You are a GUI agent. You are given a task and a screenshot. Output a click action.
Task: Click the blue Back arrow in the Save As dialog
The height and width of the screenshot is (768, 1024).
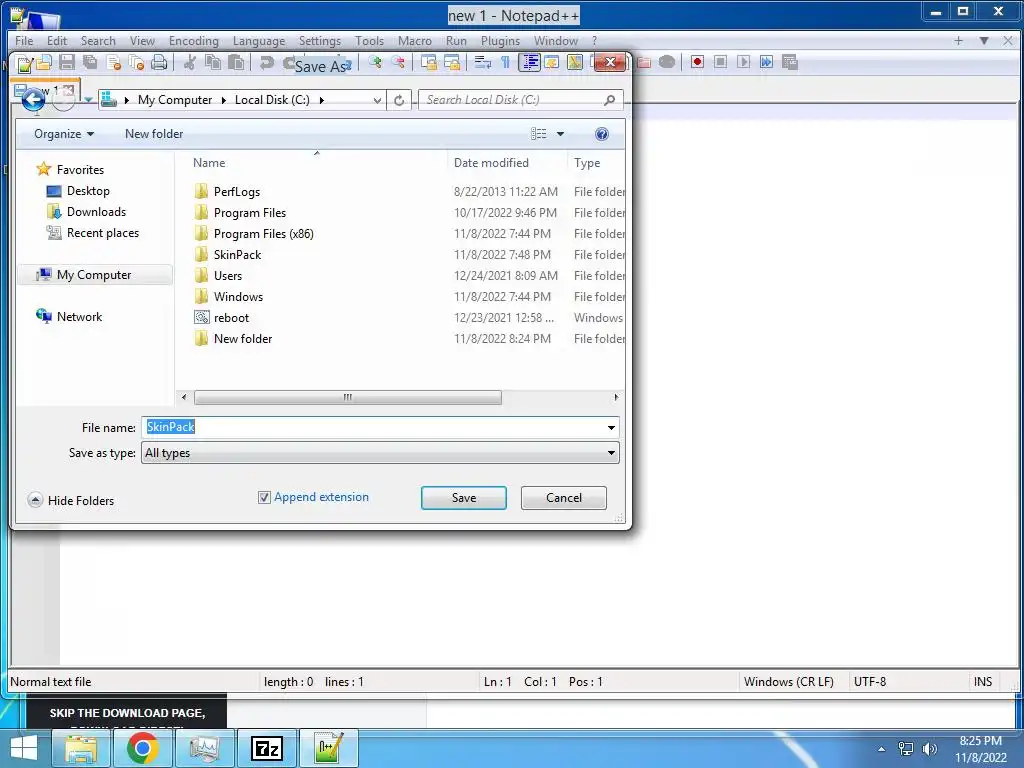(33, 100)
